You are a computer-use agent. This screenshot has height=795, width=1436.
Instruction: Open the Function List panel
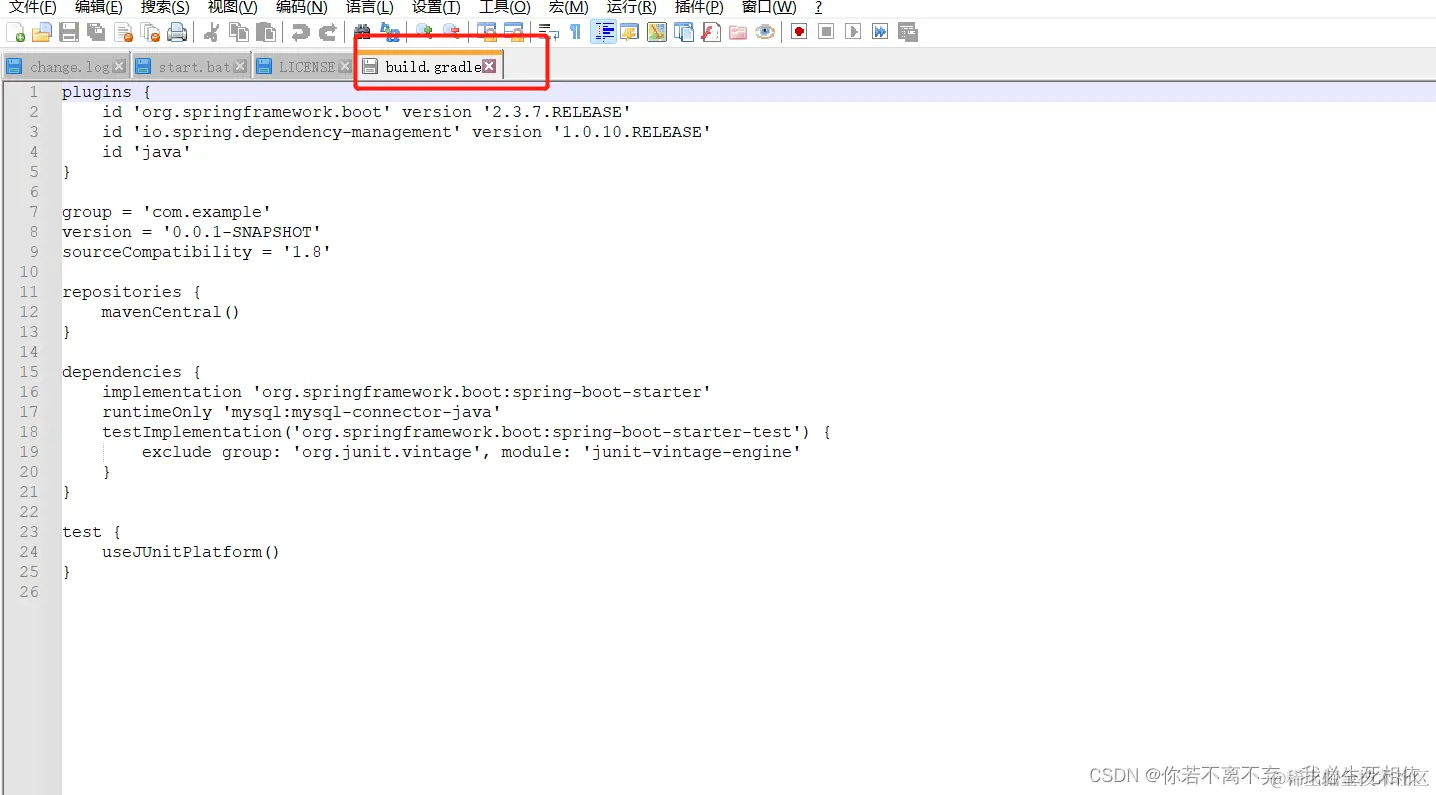point(711,32)
